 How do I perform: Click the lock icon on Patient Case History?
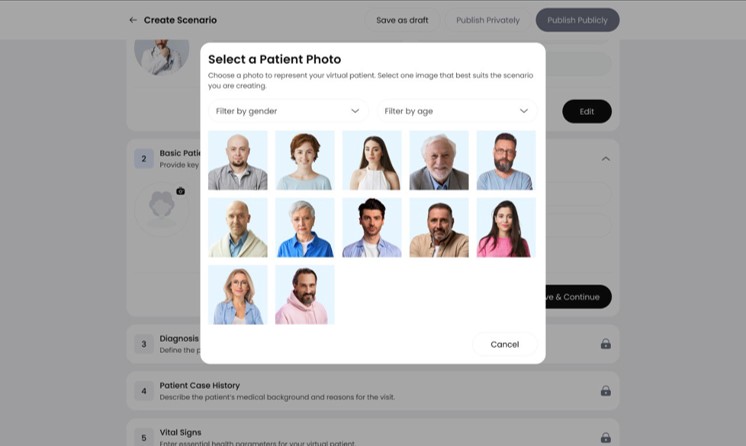(x=605, y=391)
